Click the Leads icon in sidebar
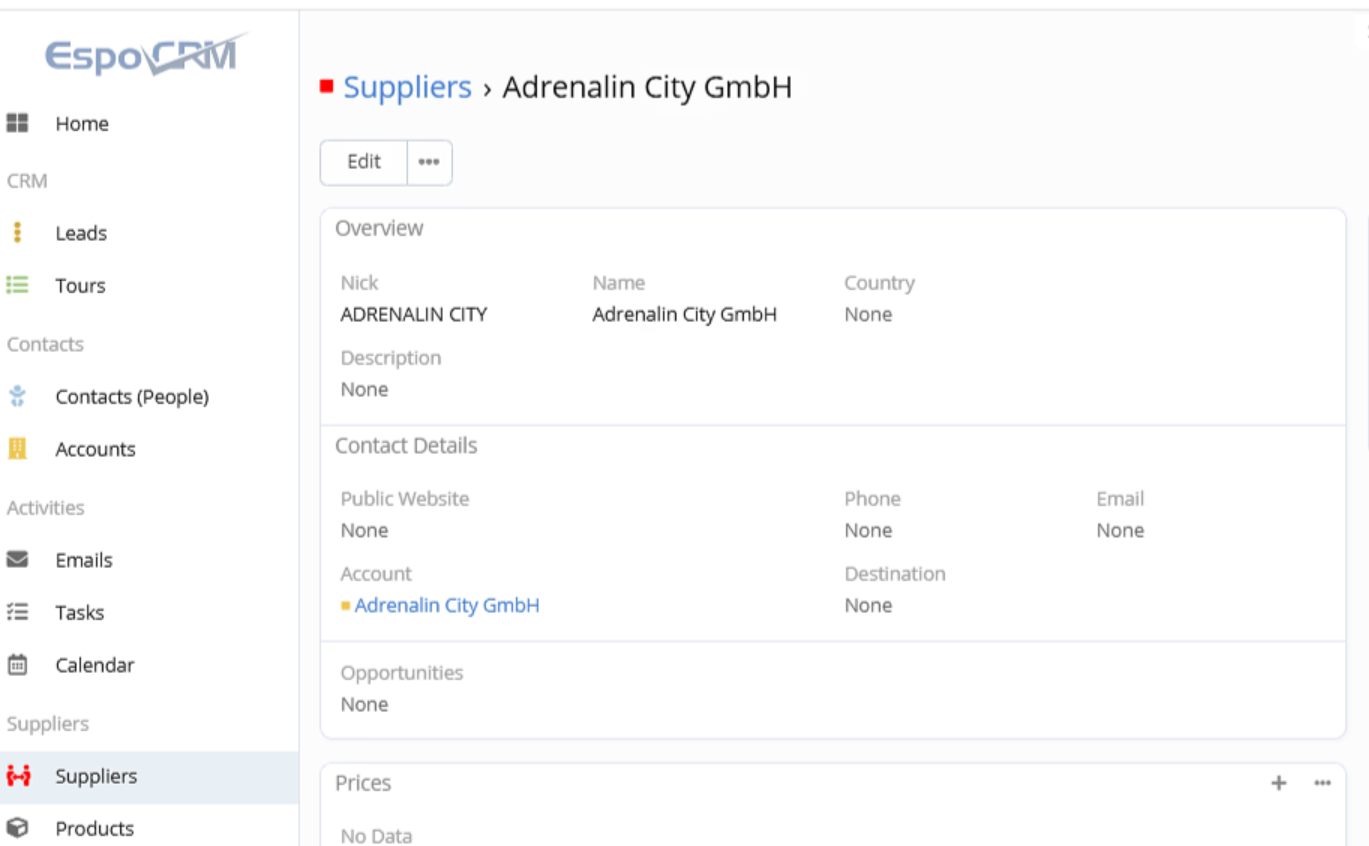The width and height of the screenshot is (1369, 846). pos(17,233)
